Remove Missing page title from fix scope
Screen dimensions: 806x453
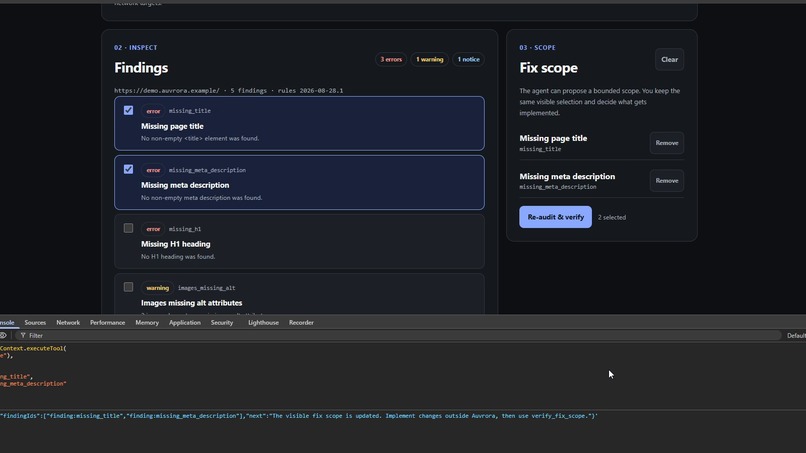(667, 143)
